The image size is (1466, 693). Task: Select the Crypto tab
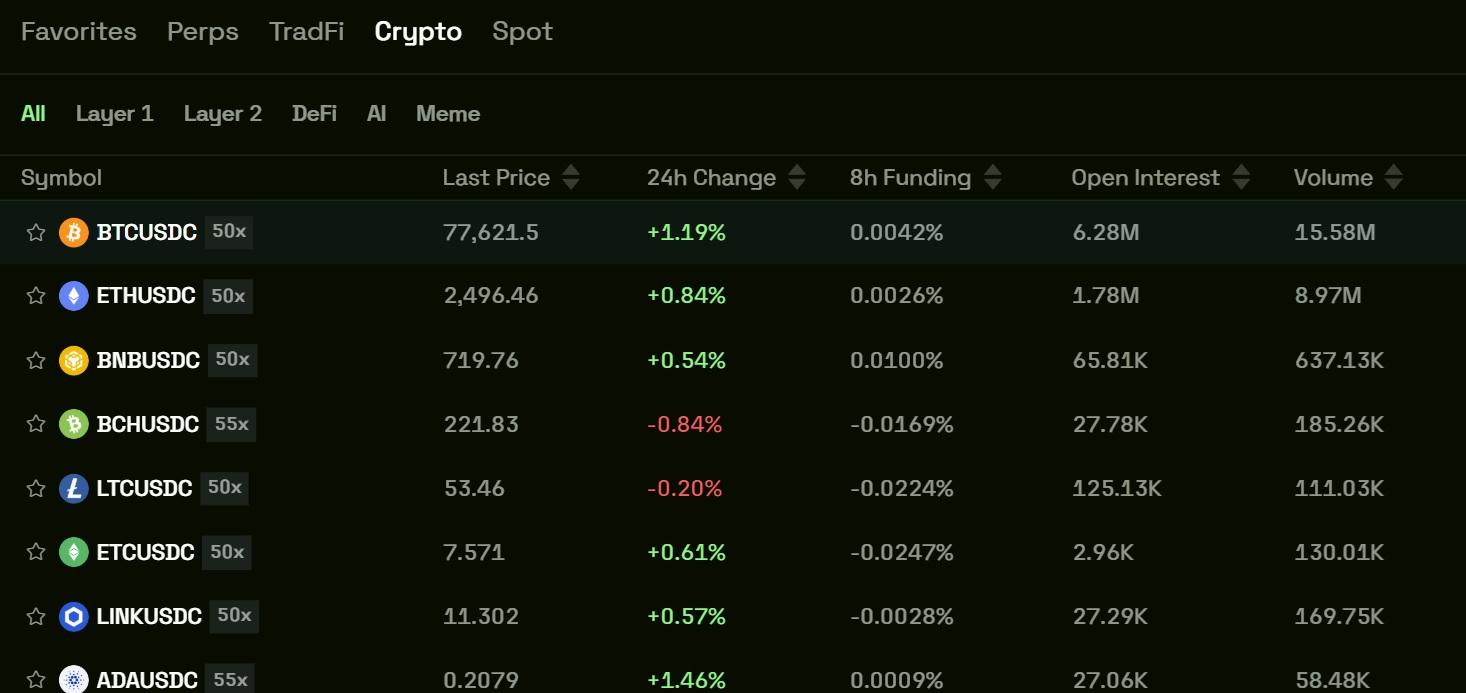[418, 32]
